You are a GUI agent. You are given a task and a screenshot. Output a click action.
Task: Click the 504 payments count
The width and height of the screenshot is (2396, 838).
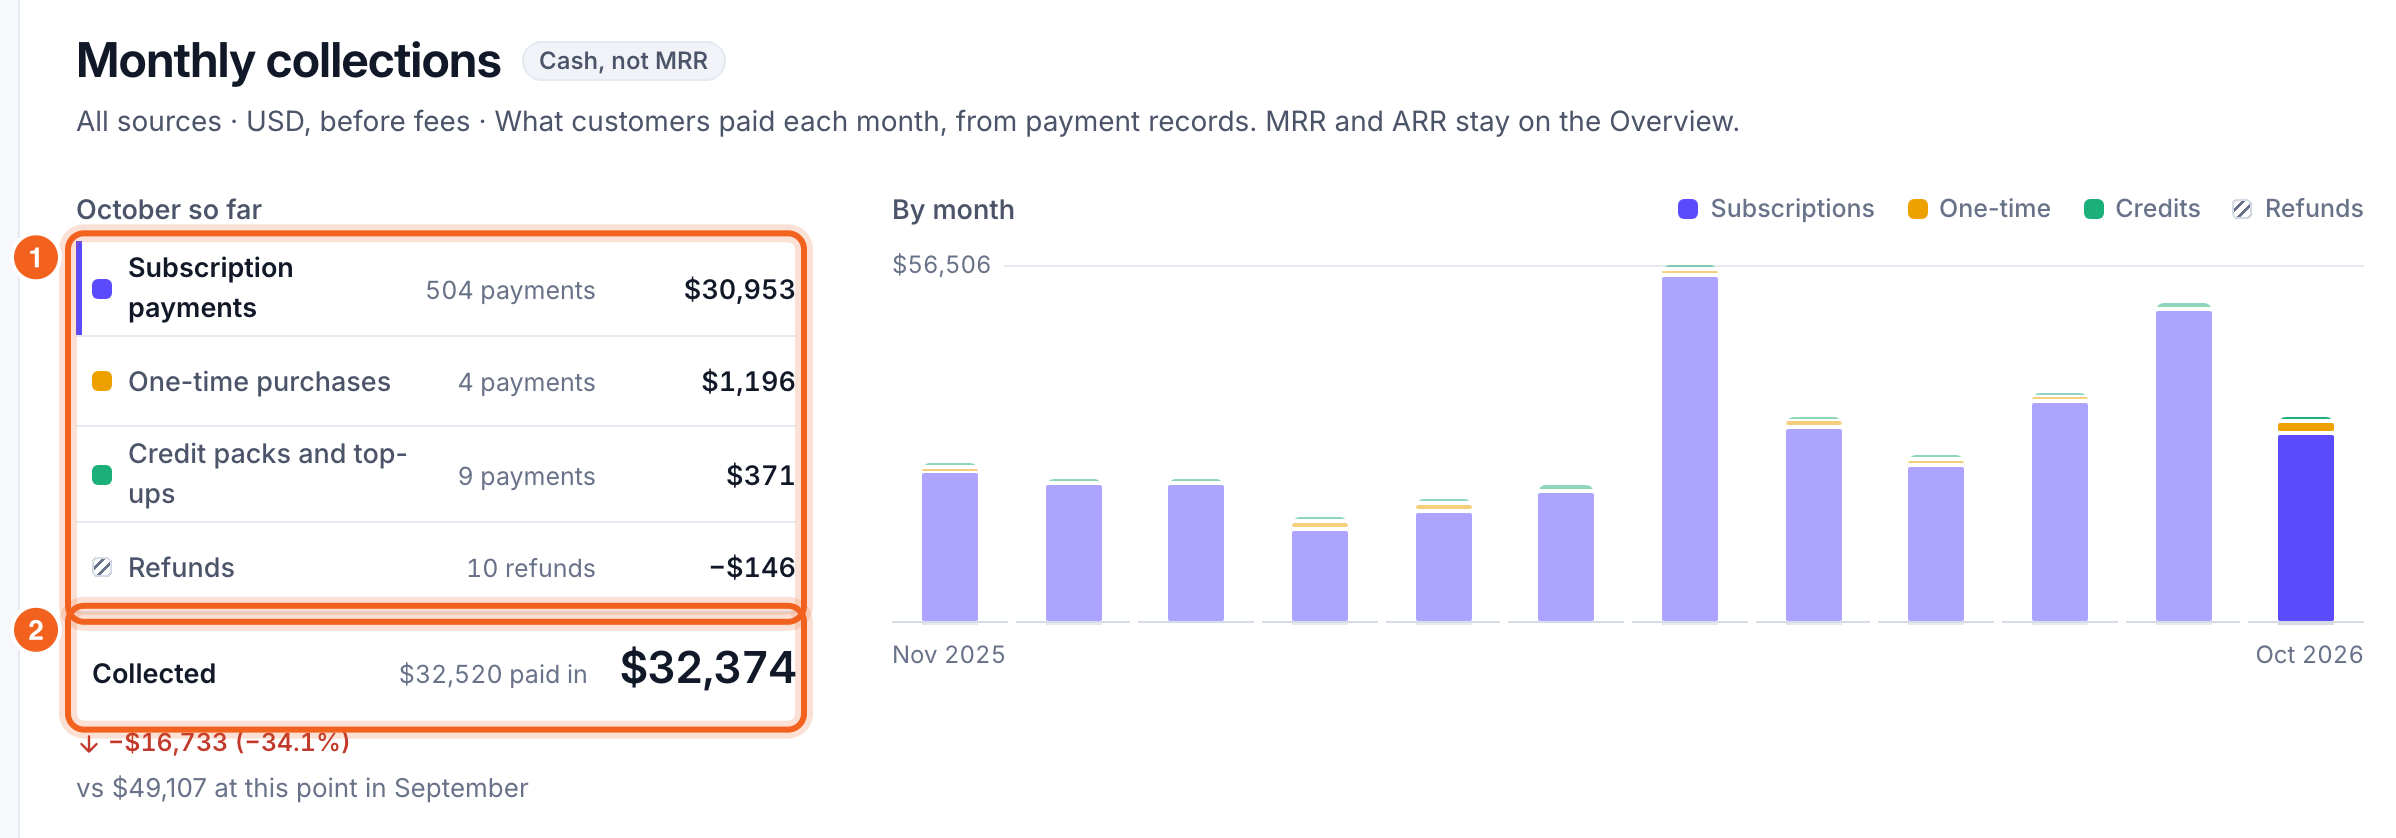tap(510, 290)
